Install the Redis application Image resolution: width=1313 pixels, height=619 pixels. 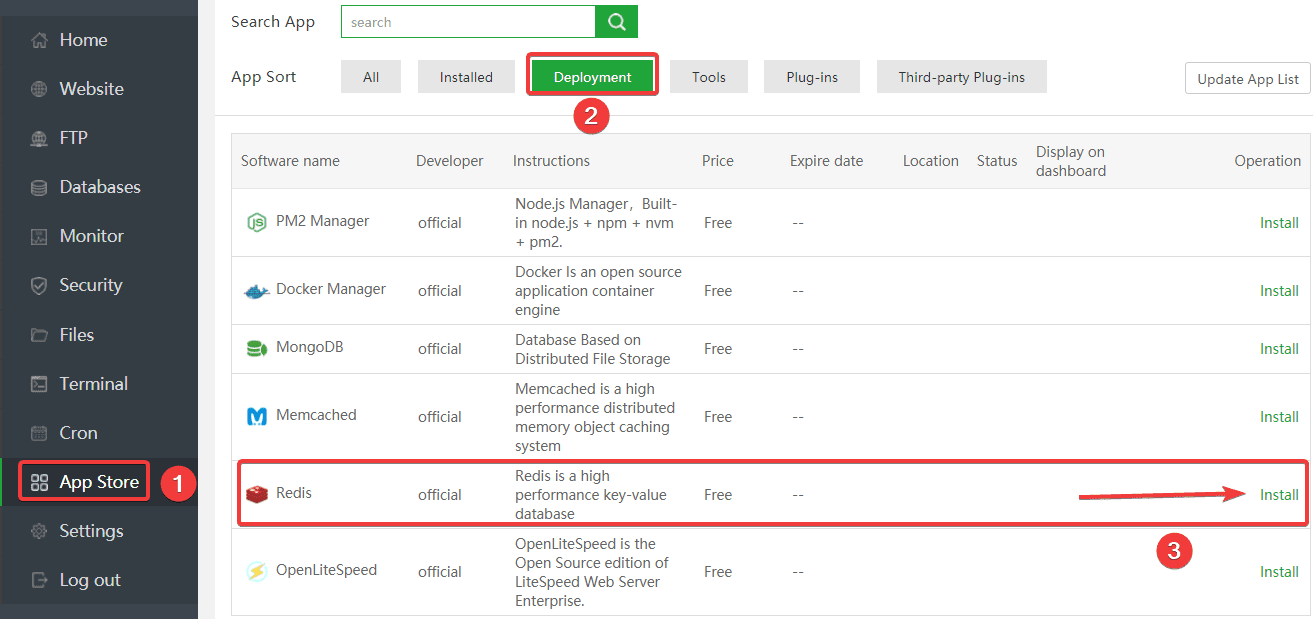point(1279,494)
